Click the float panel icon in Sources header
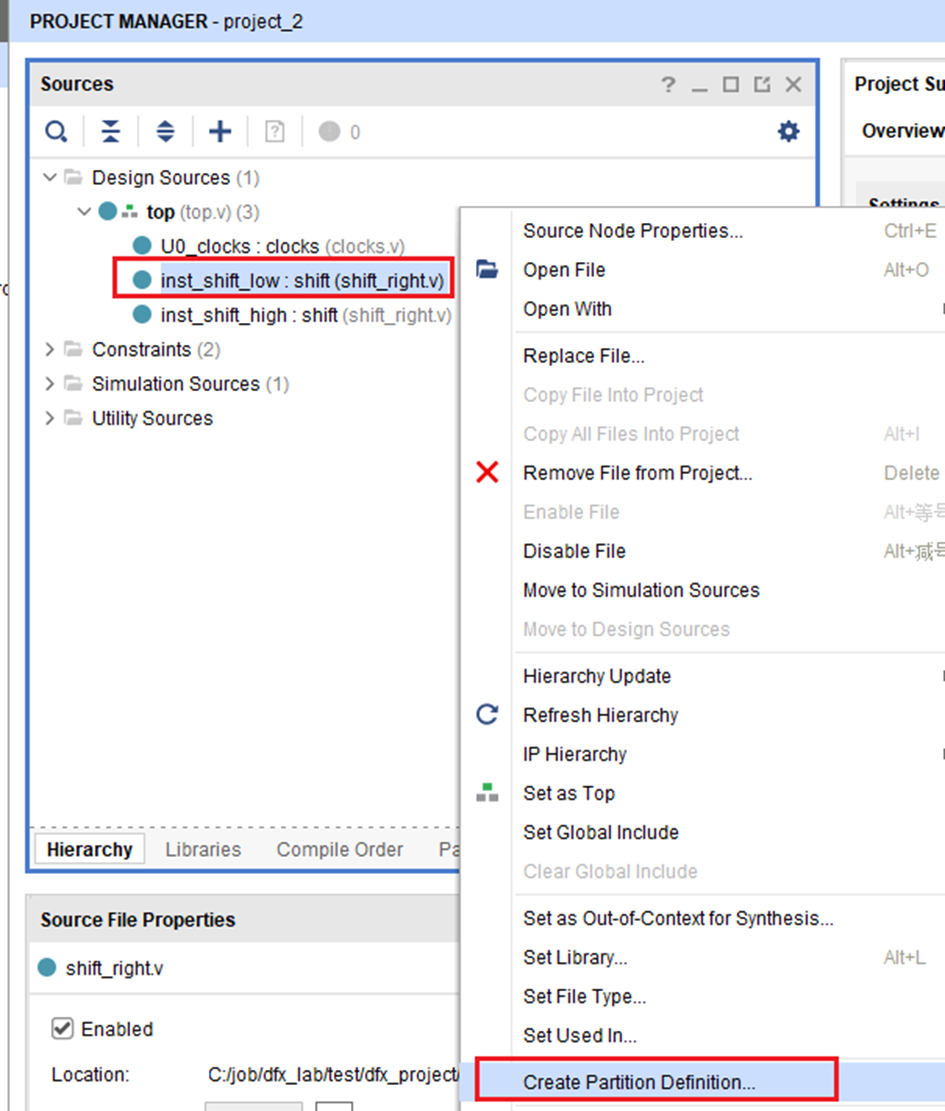The width and height of the screenshot is (945, 1111). [762, 85]
